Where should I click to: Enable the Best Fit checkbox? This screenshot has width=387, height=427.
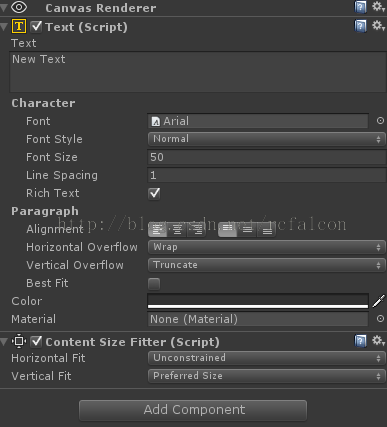(154, 284)
